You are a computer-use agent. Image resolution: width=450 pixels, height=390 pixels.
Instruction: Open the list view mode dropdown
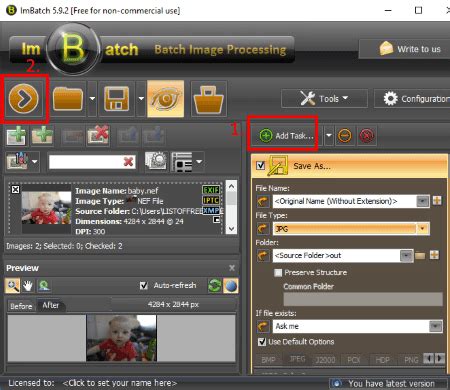click(199, 162)
